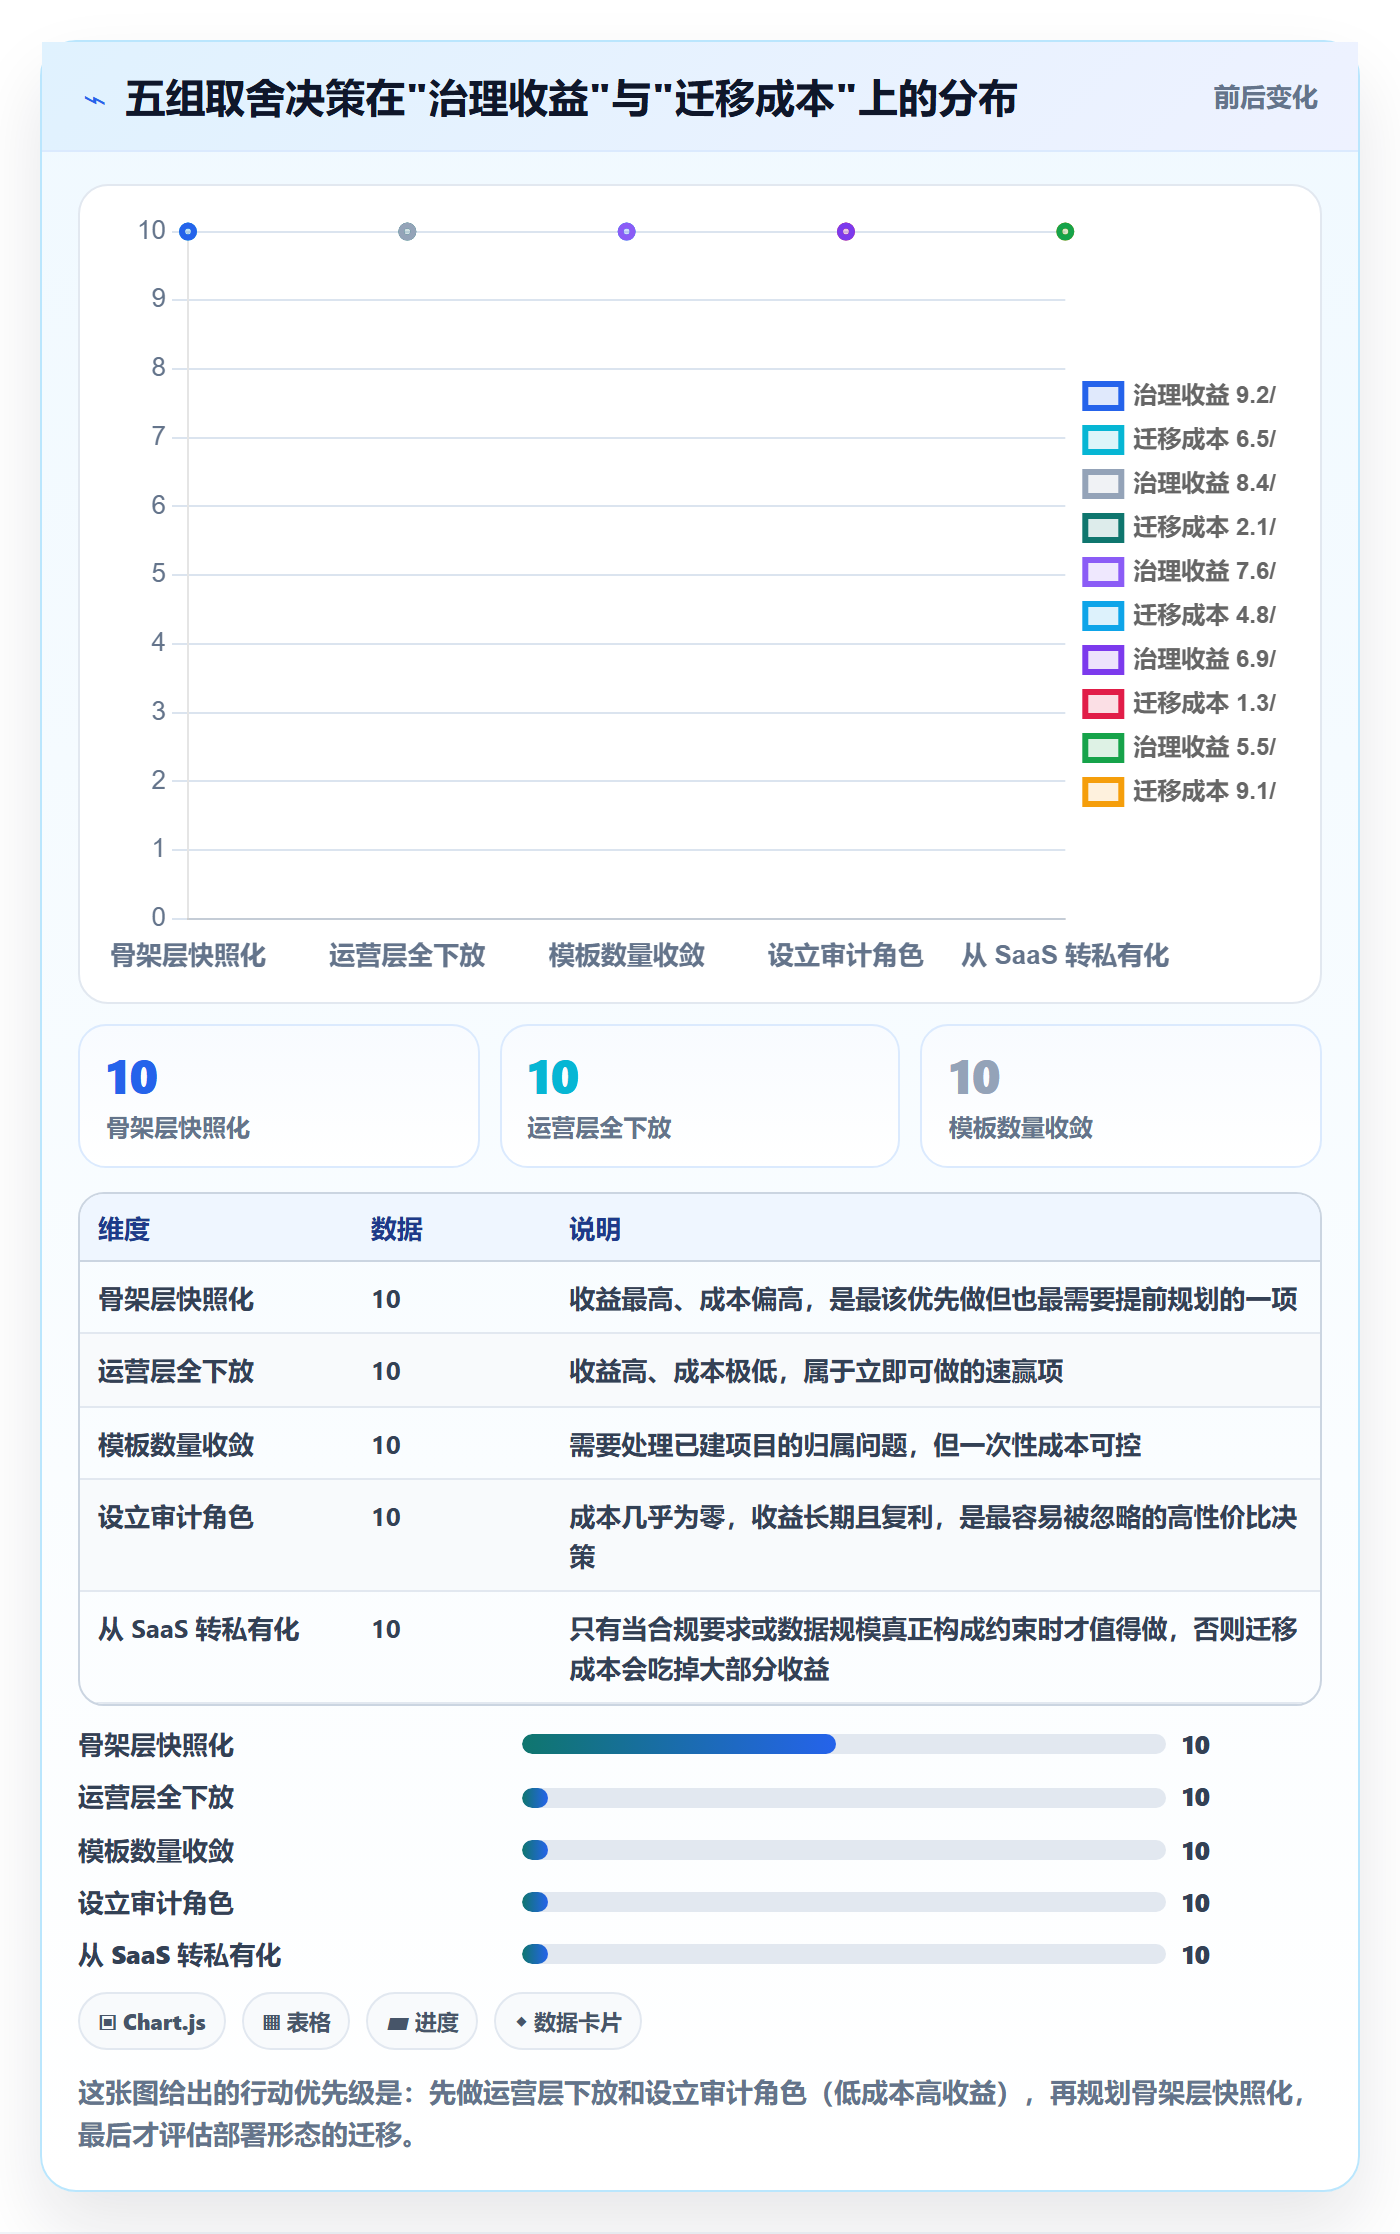Select the green chart point for 从 SaaS 转私有化
The image size is (1400, 2234).
(1065, 232)
